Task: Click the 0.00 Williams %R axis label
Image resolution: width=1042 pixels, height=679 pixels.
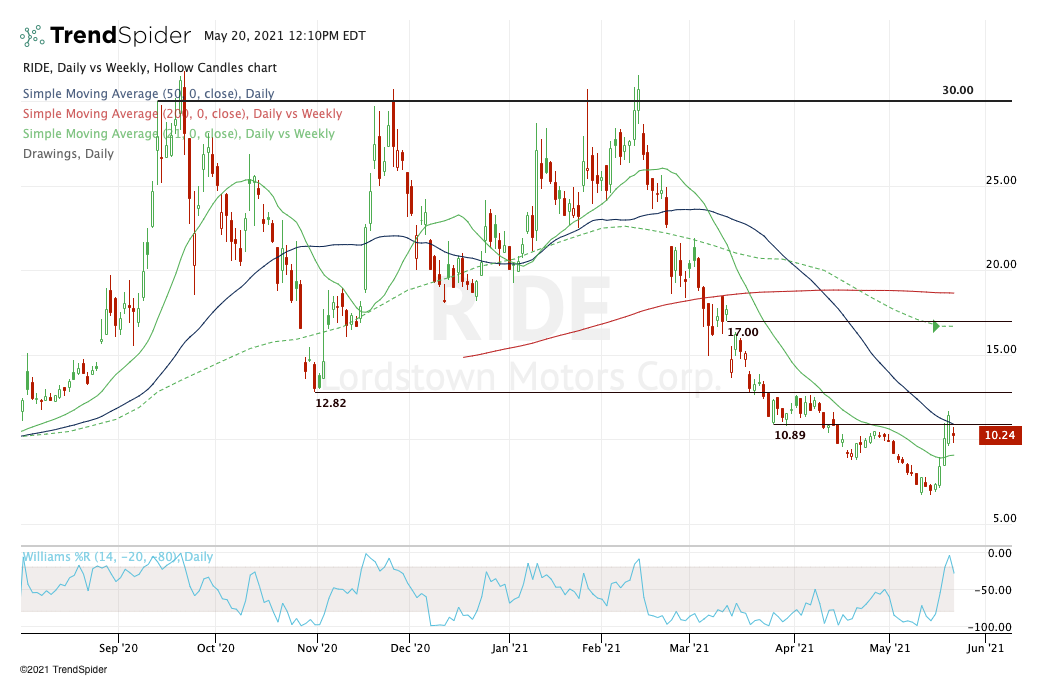Action: 999,553
